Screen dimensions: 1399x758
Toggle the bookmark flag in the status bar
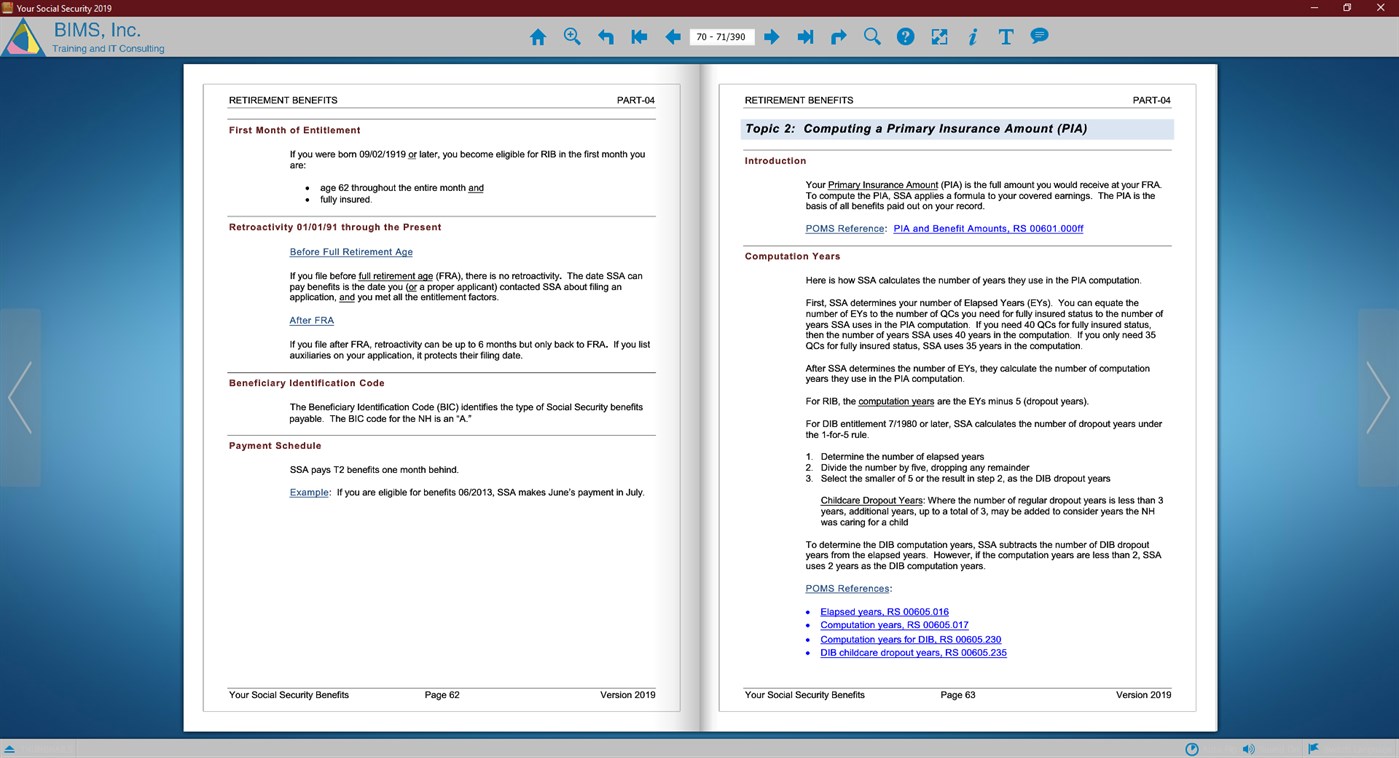(1311, 748)
